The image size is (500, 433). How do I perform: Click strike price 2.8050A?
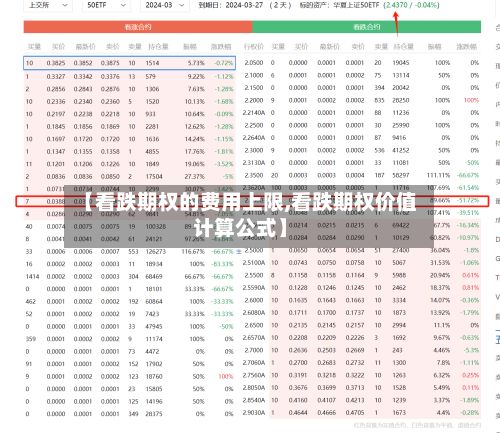tap(254, 388)
